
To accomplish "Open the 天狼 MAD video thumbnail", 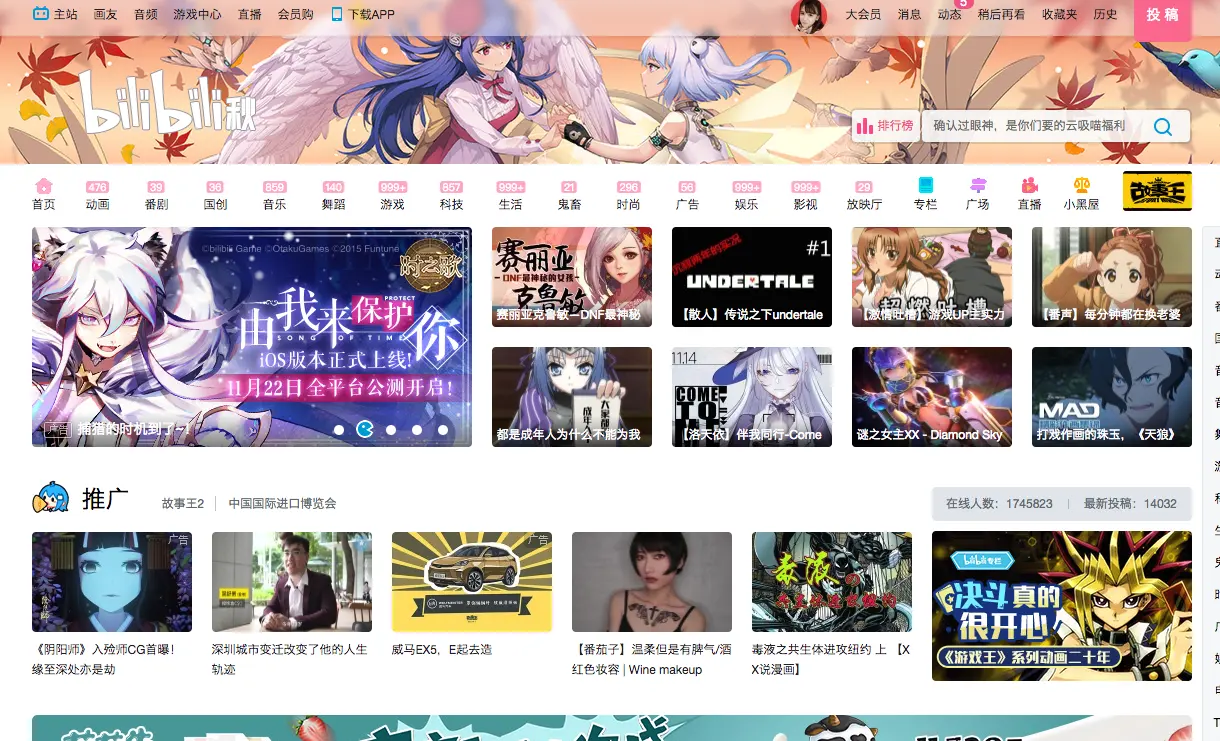I will pyautogui.click(x=1112, y=397).
